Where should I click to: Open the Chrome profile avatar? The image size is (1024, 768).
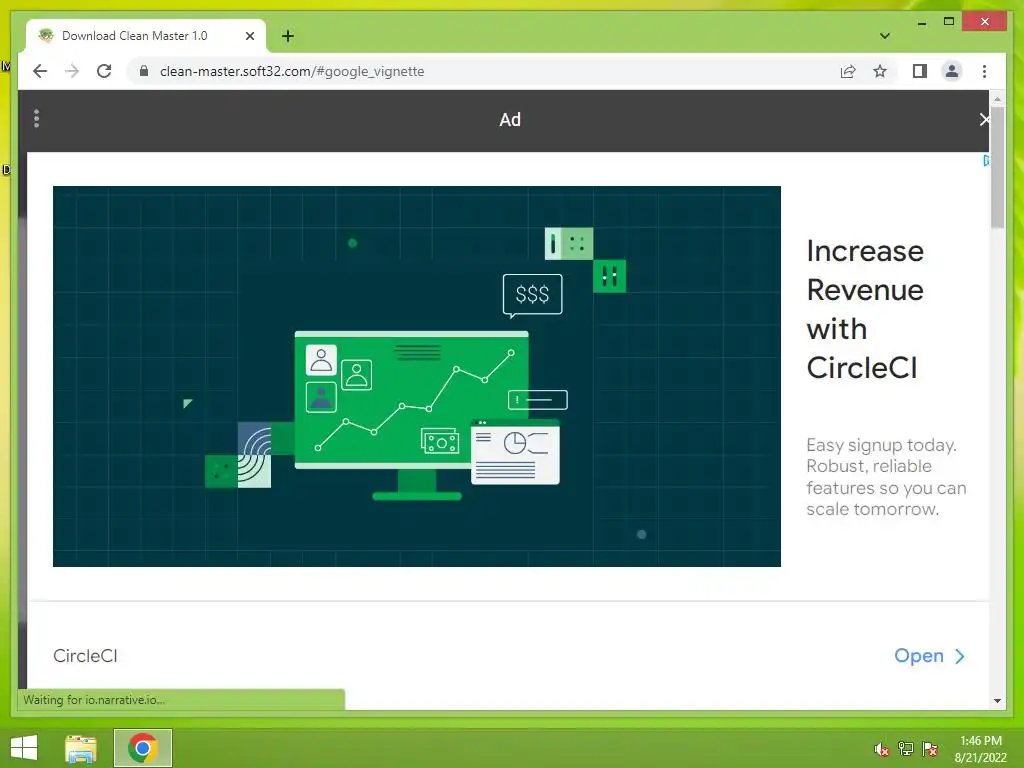[x=952, y=71]
